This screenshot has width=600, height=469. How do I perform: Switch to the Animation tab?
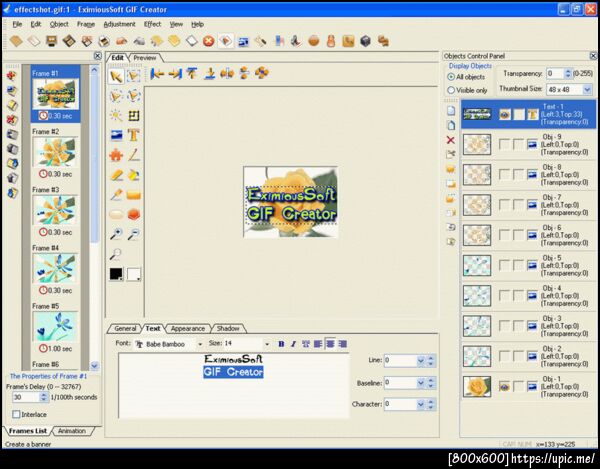pos(72,431)
